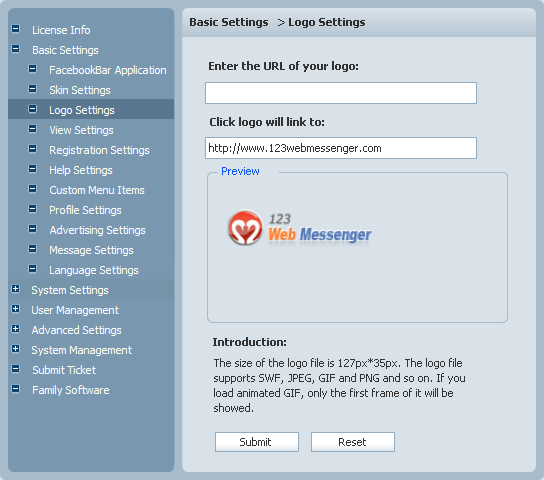The height and width of the screenshot is (480, 544).
Task: Open Registration Settings page
Action: [99, 150]
